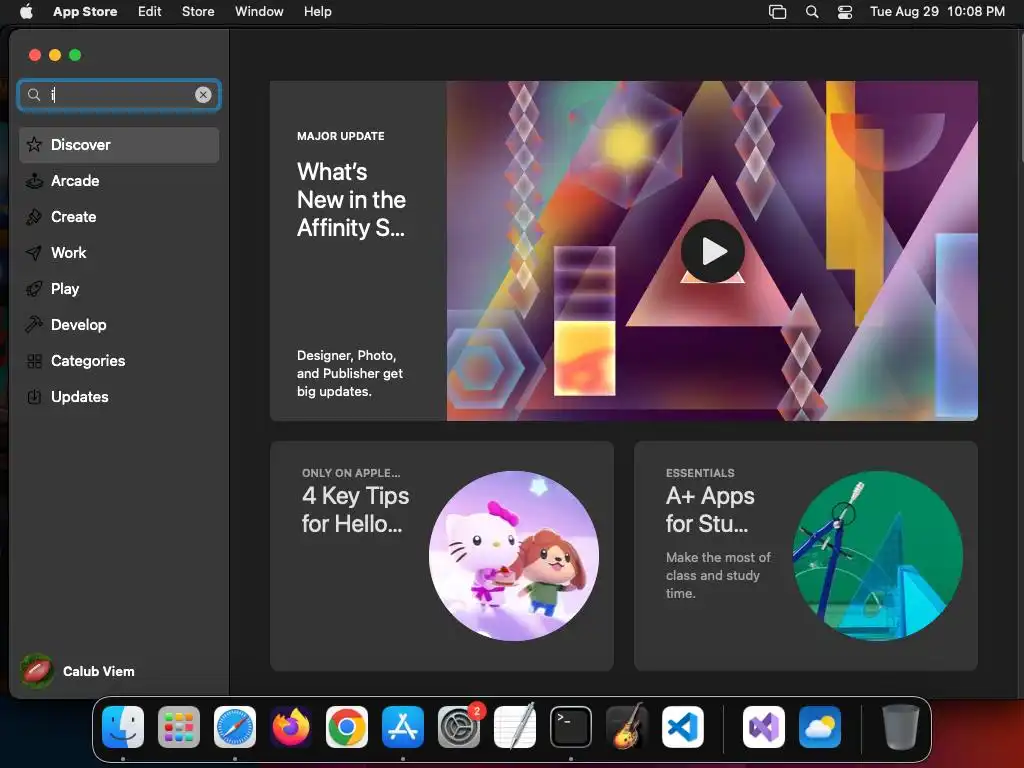Open the cloud weather app in Dock
This screenshot has height=768, width=1024.
tap(820, 727)
